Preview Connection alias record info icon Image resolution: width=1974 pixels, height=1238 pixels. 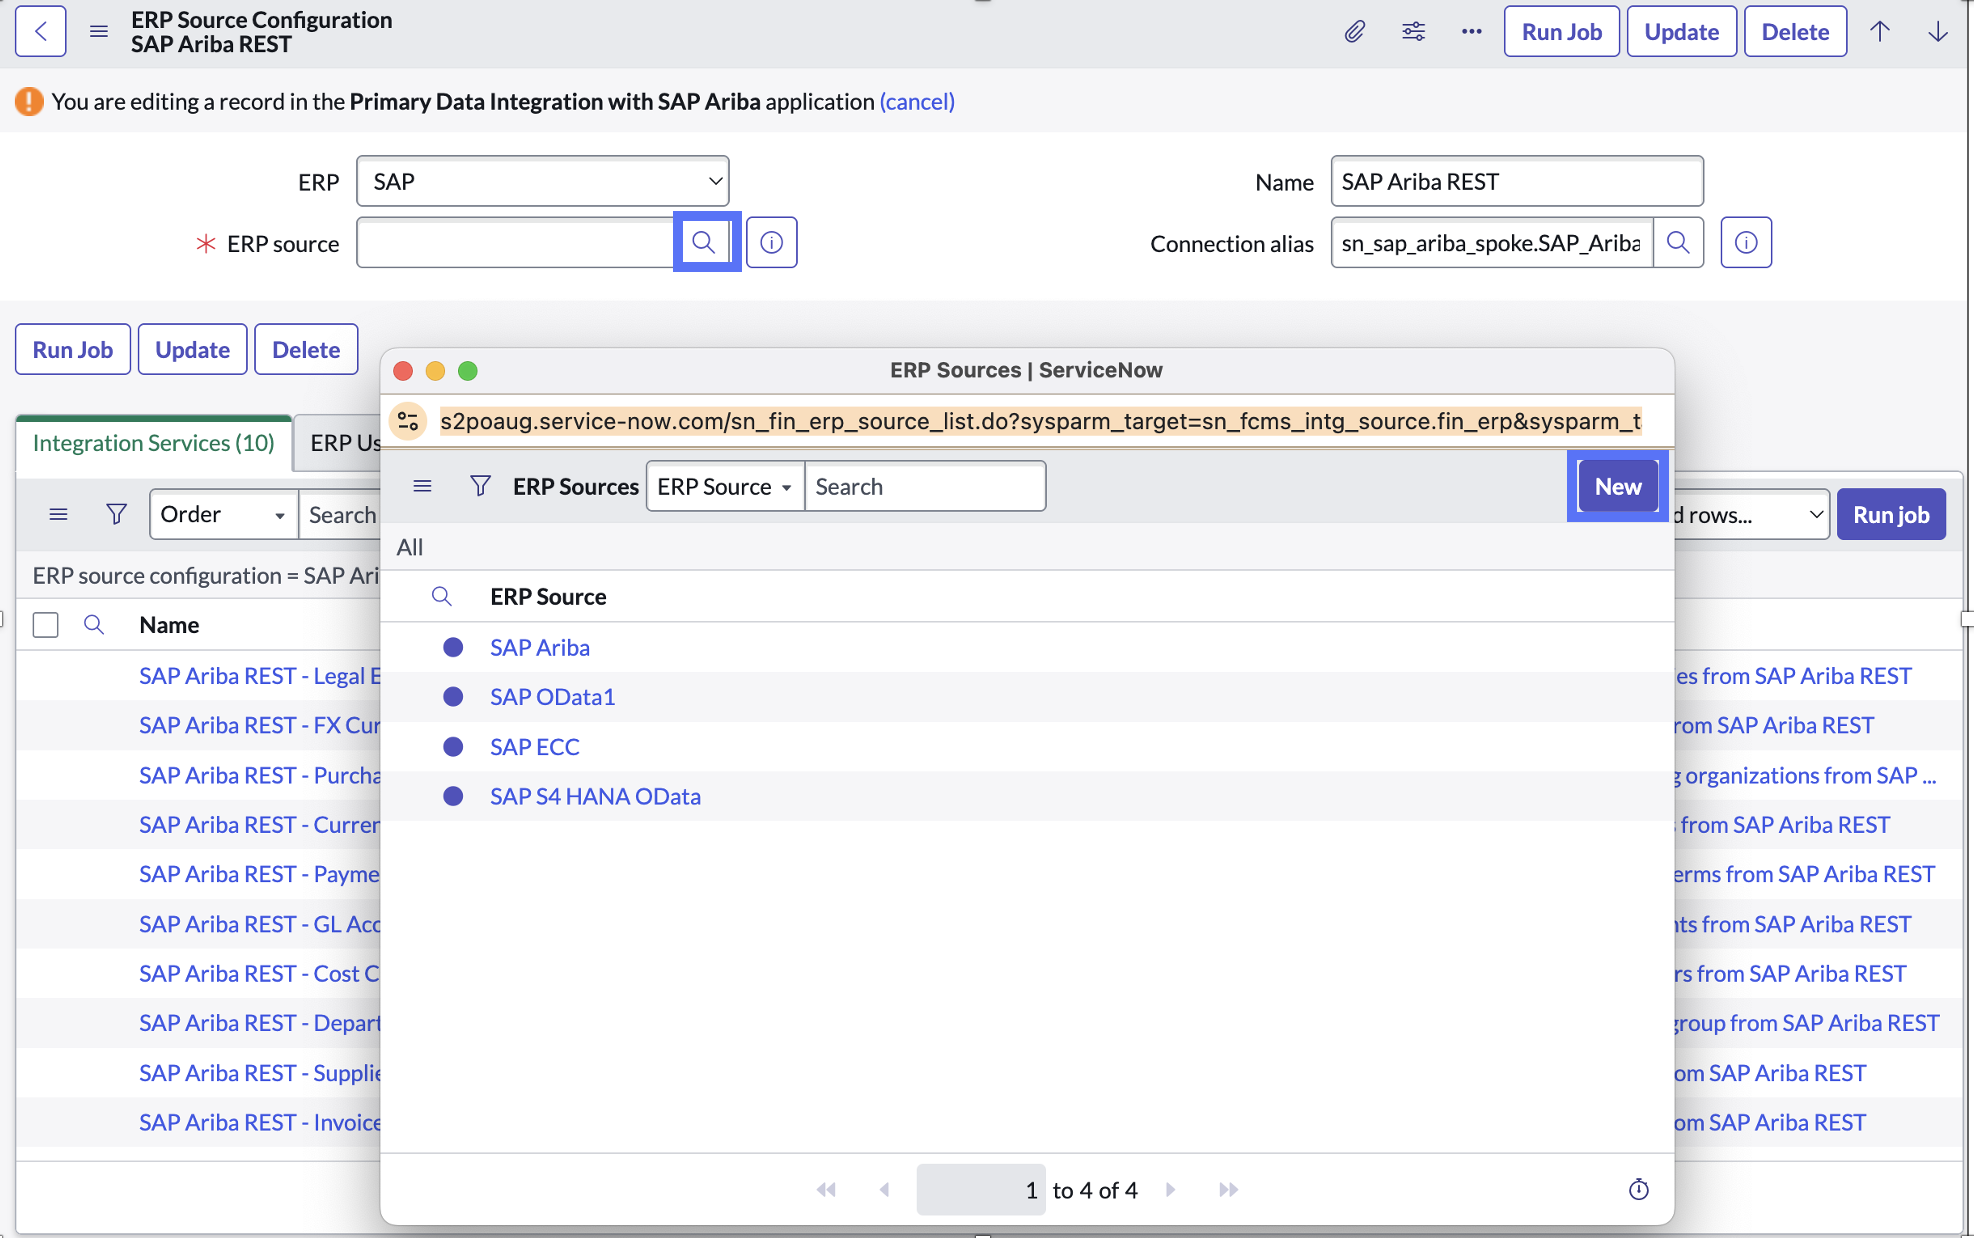[1746, 242]
